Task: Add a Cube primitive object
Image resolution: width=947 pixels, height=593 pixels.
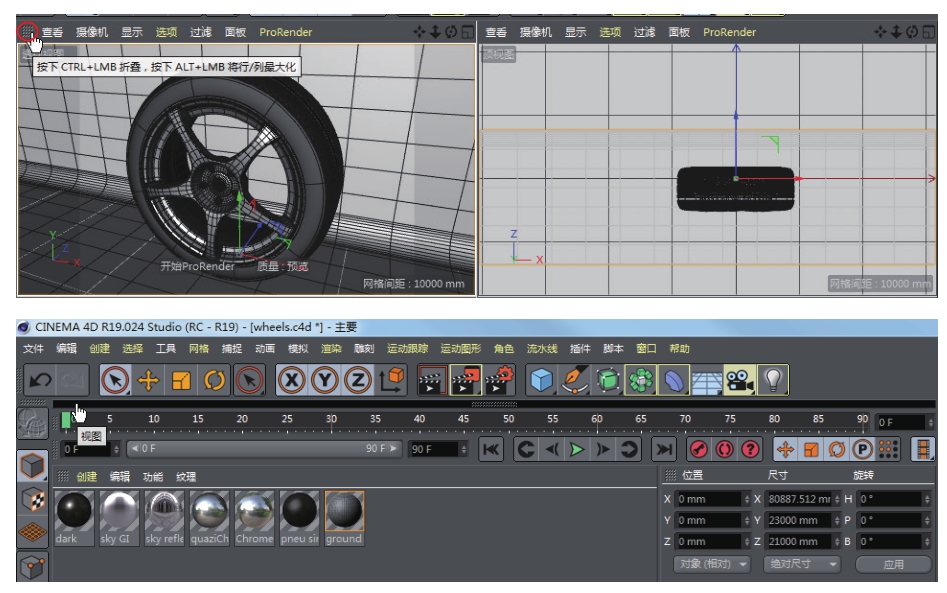Action: click(541, 380)
